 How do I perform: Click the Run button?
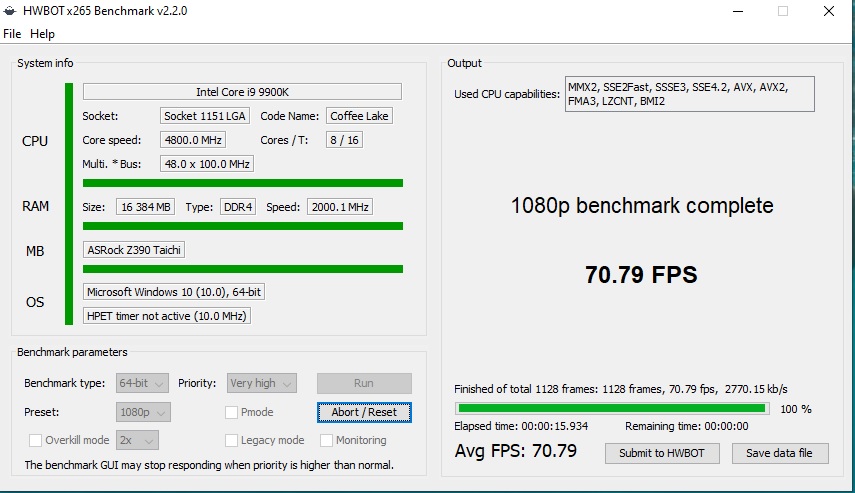[364, 383]
